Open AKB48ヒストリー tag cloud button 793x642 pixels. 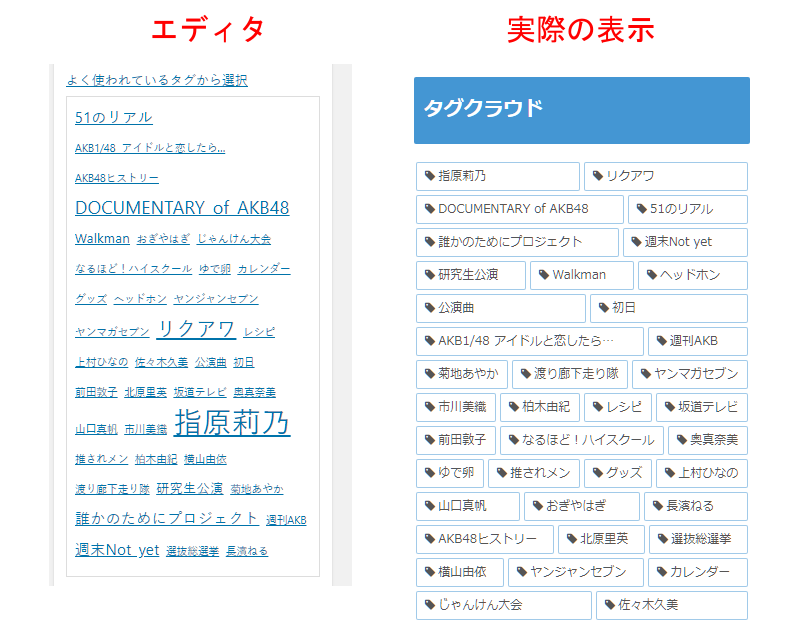pyautogui.click(x=485, y=539)
